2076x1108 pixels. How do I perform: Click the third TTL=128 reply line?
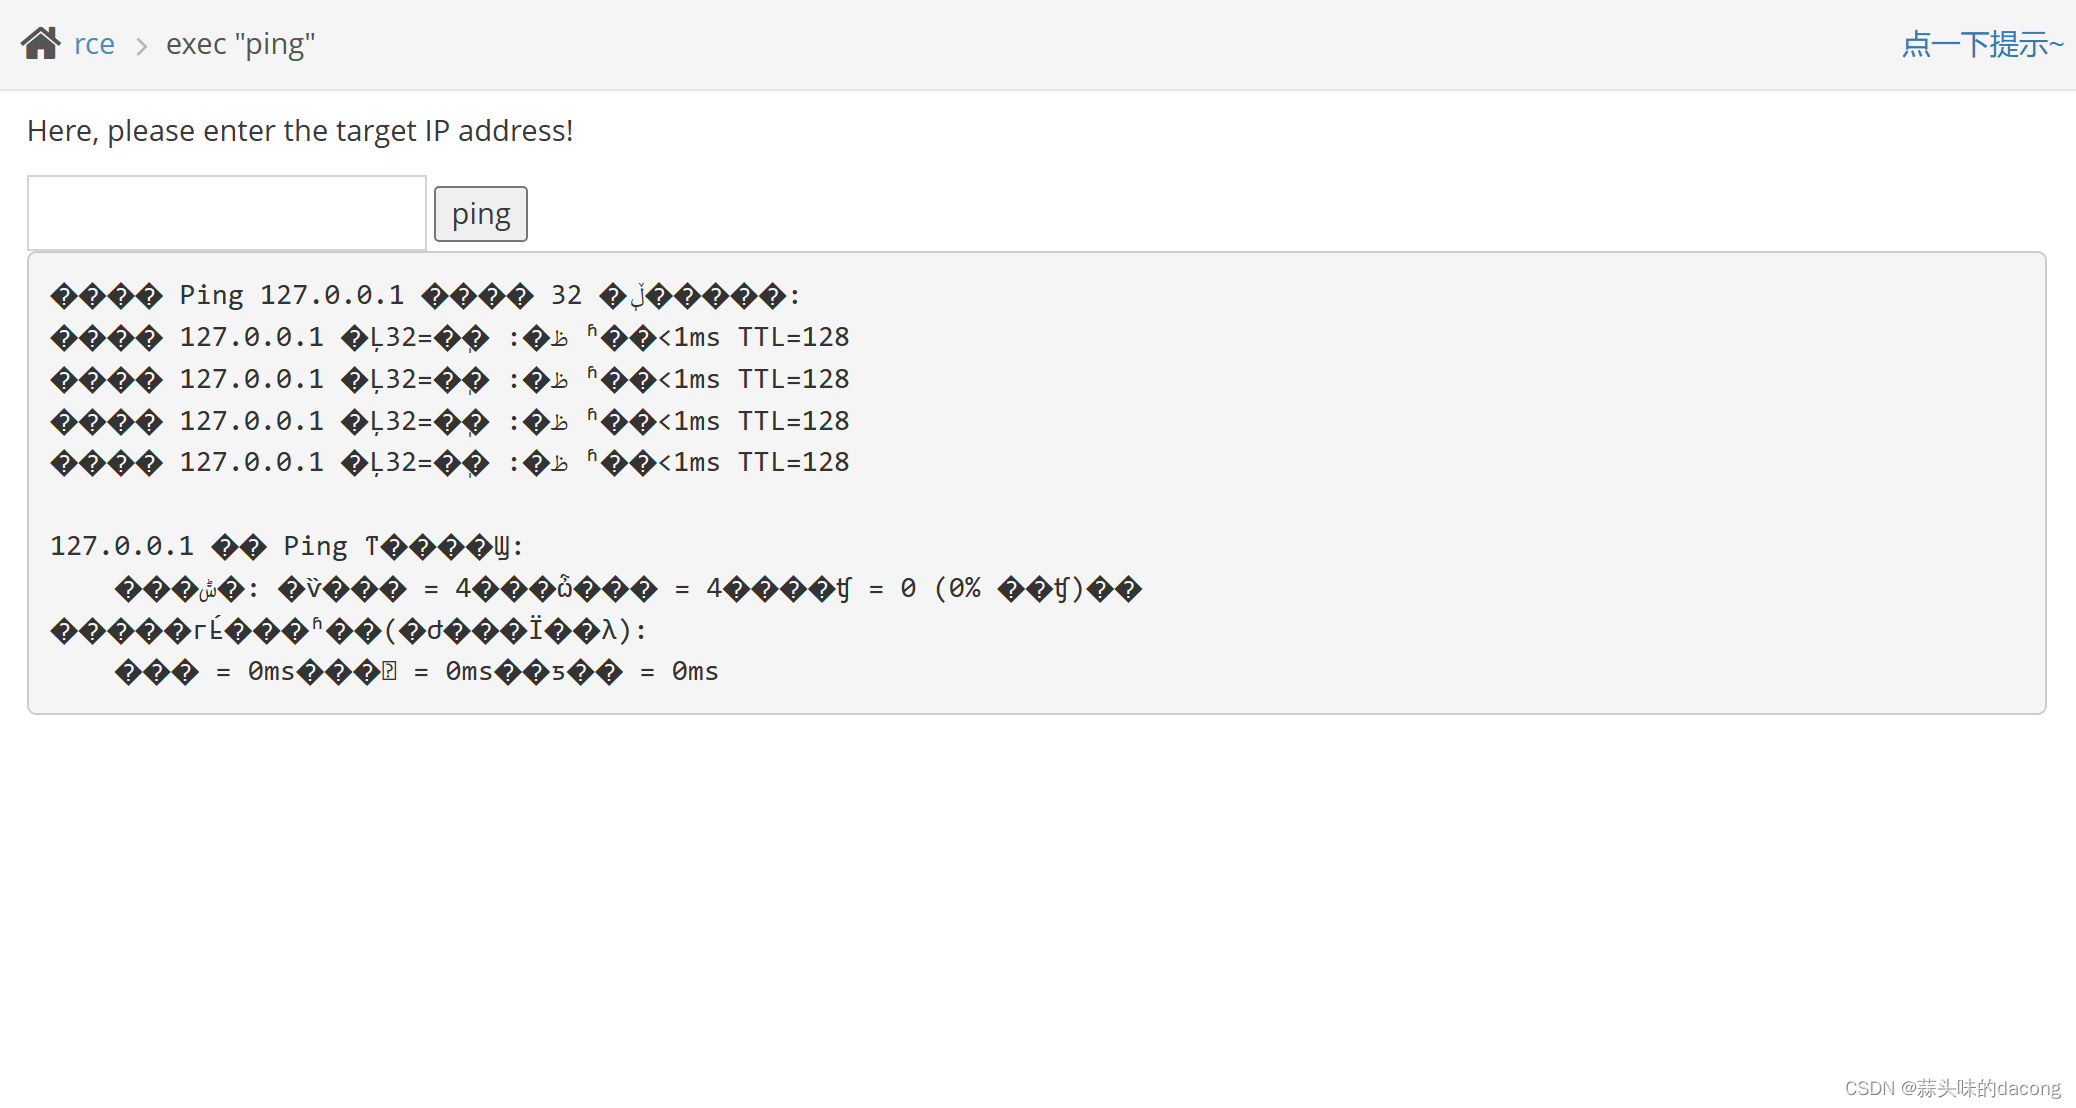450,421
